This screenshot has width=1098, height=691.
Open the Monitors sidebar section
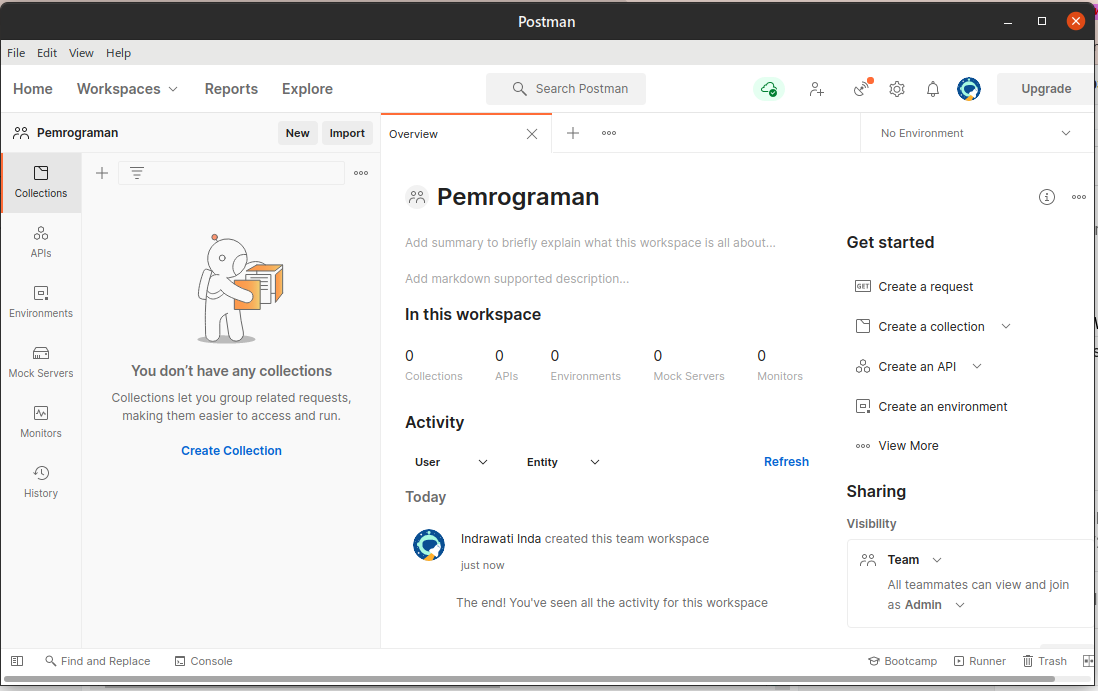click(41, 422)
